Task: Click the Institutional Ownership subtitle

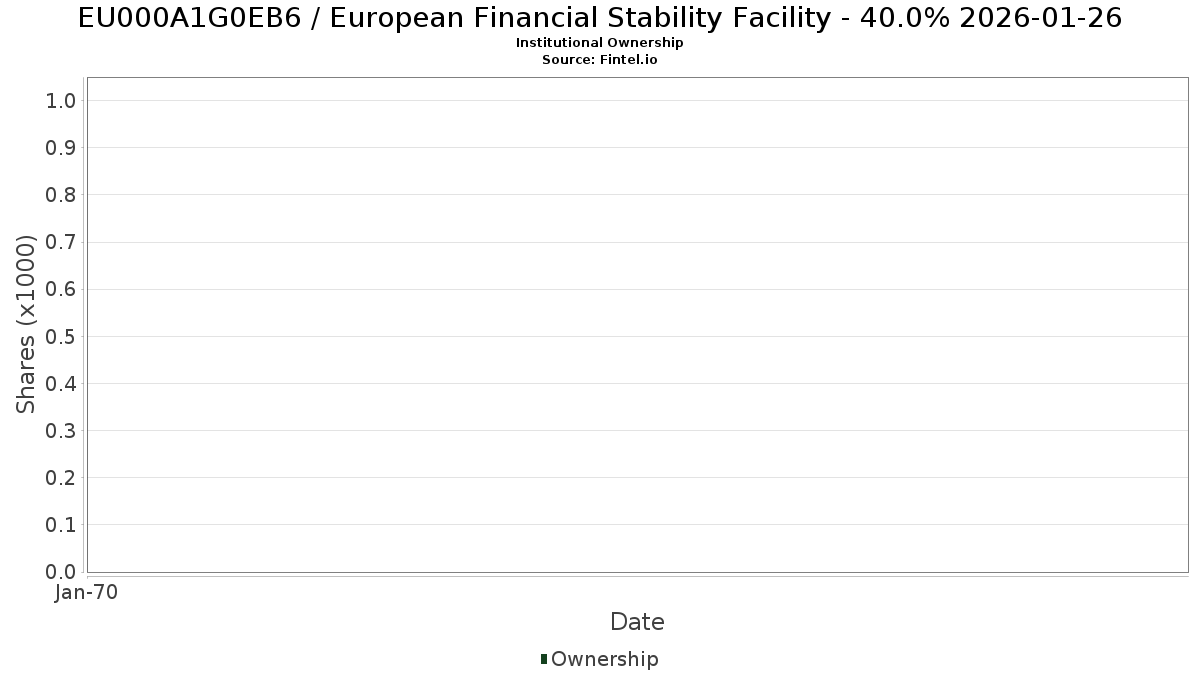Action: pos(600,43)
